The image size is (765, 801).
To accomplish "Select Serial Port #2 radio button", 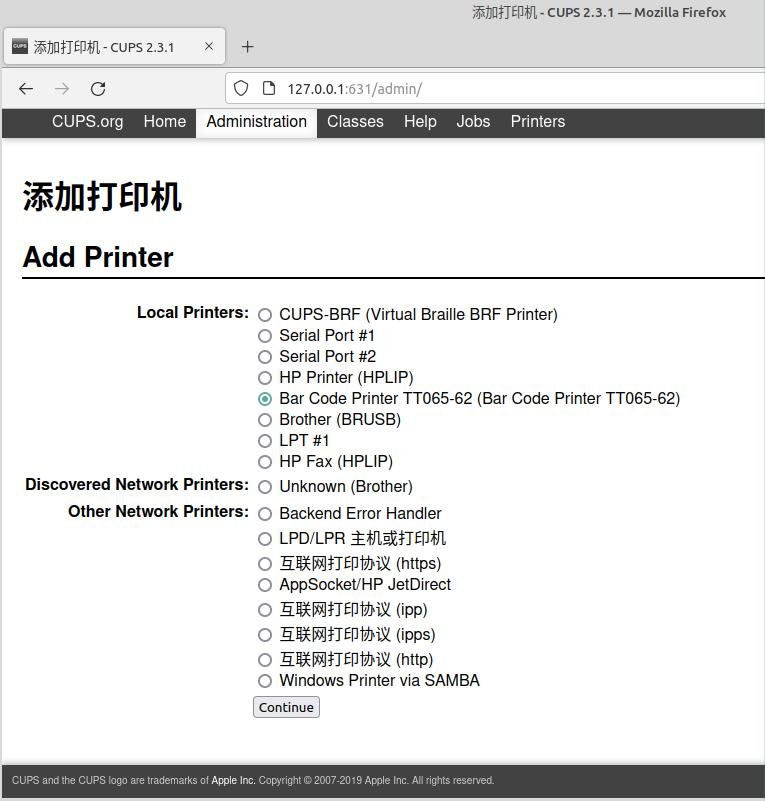I will coord(265,357).
